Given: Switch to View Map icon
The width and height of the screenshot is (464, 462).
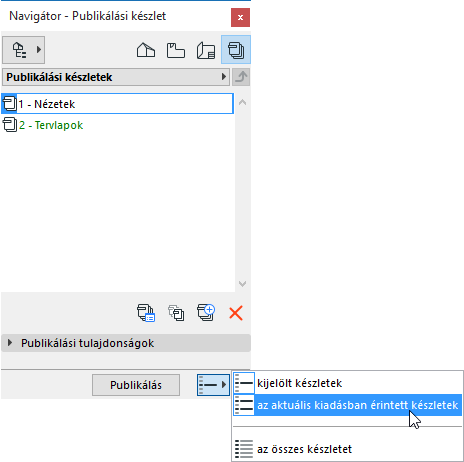Looking at the screenshot, I should pos(176,50).
